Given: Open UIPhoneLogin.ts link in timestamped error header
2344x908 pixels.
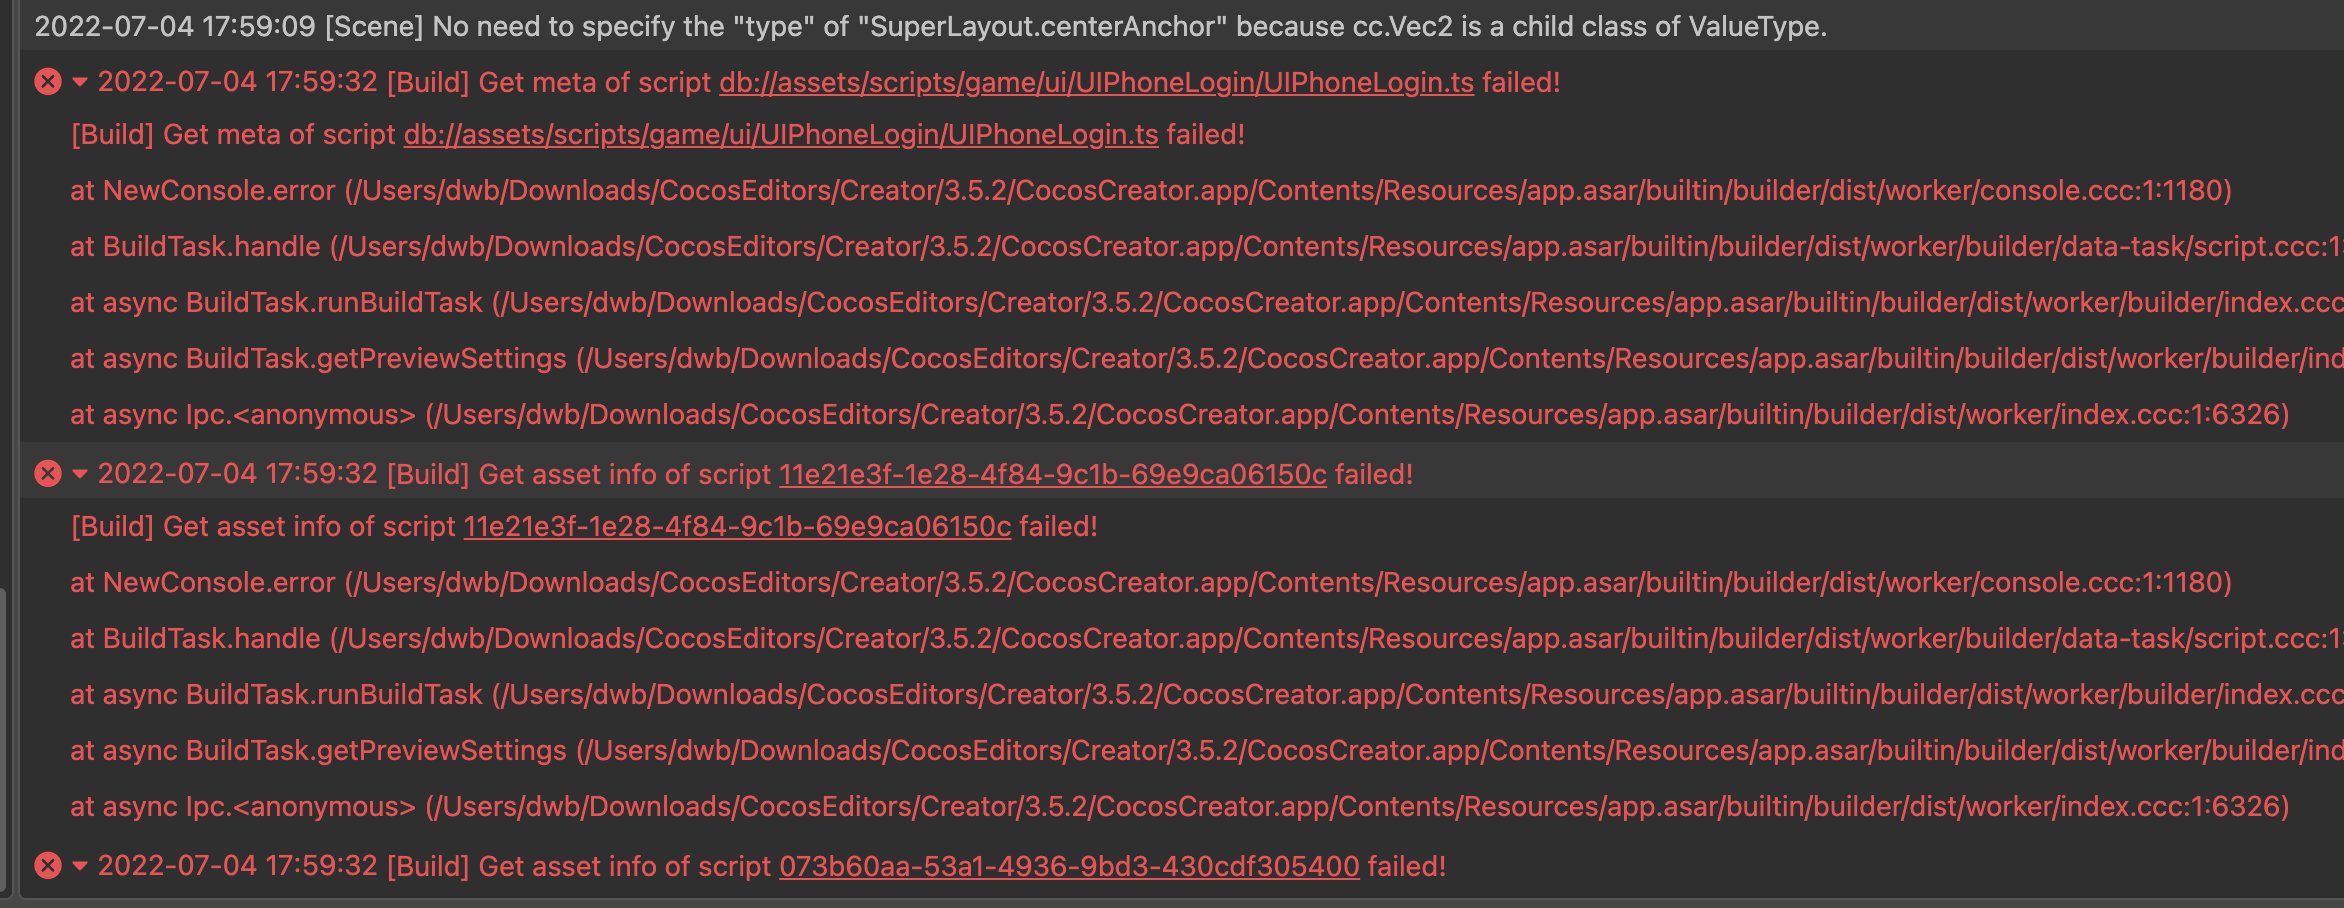Looking at the screenshot, I should (x=1096, y=82).
